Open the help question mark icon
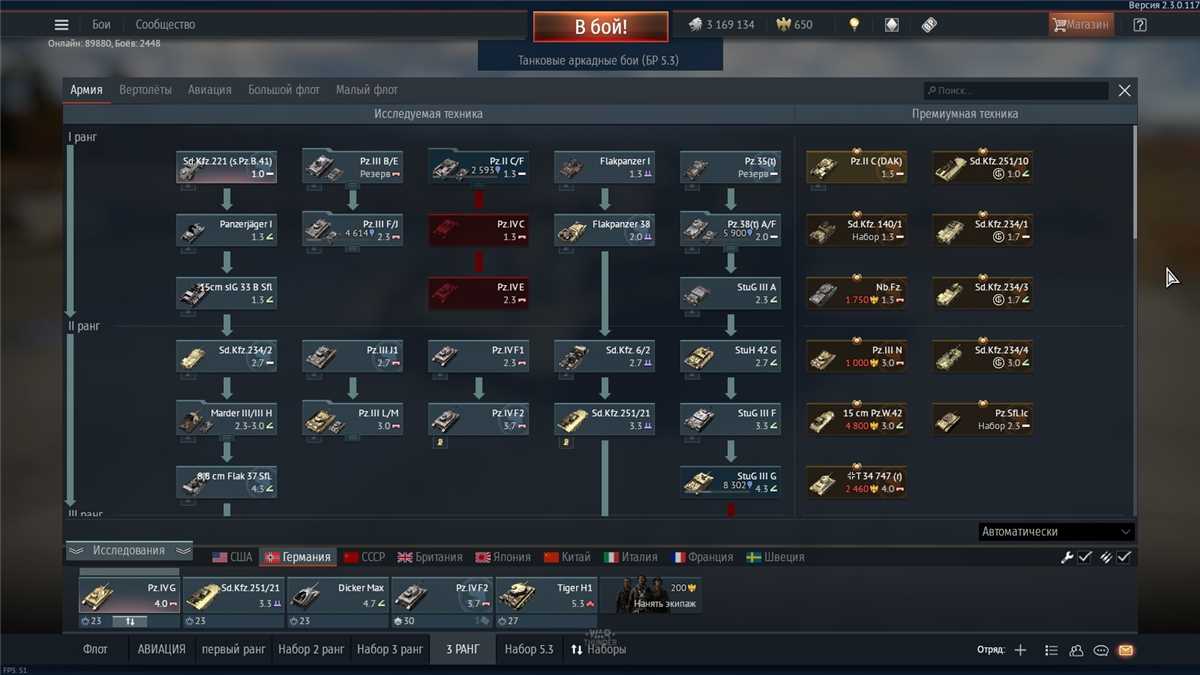 click(1140, 25)
